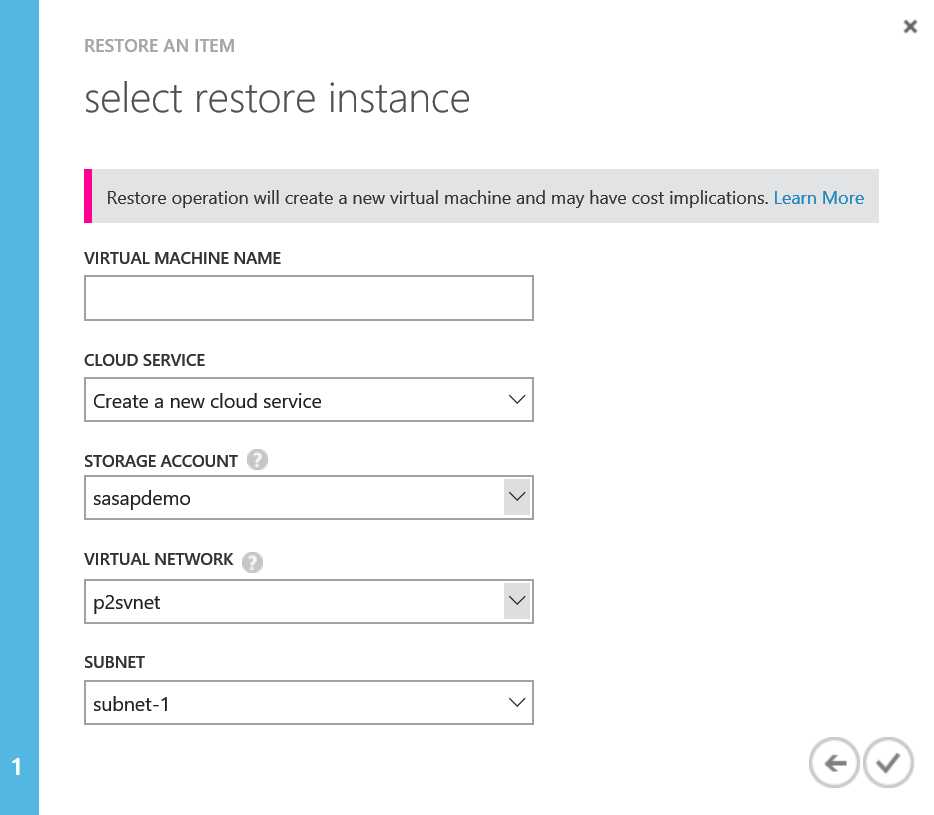Confirm restore with the checkmark button
934x815 pixels.
coord(888,763)
